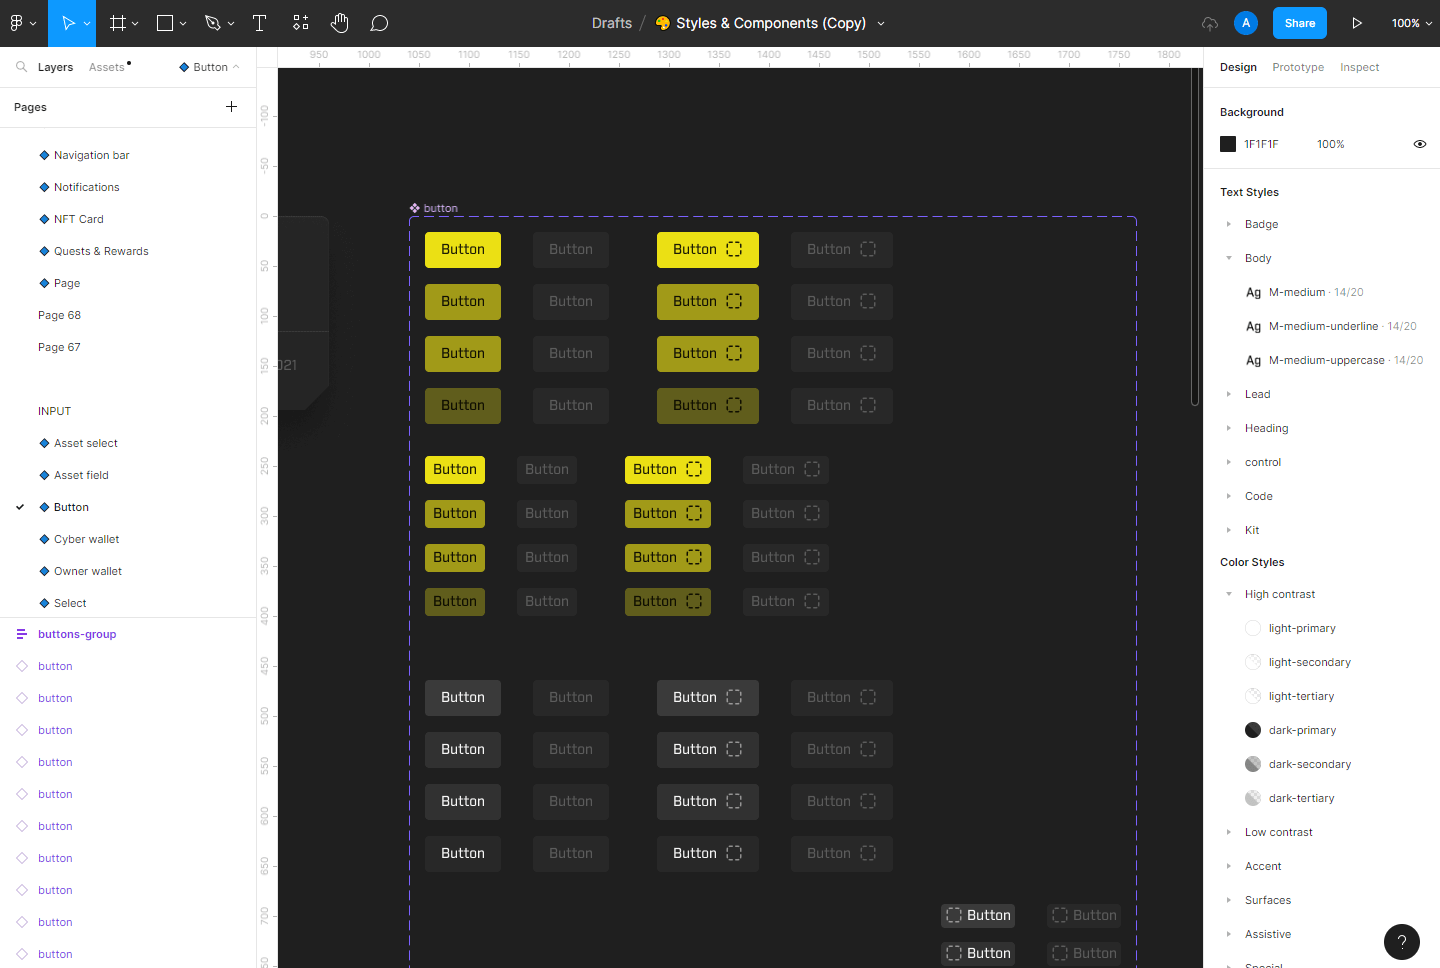1440x968 pixels.
Task: Toggle background visibility eye icon
Action: pos(1419,144)
